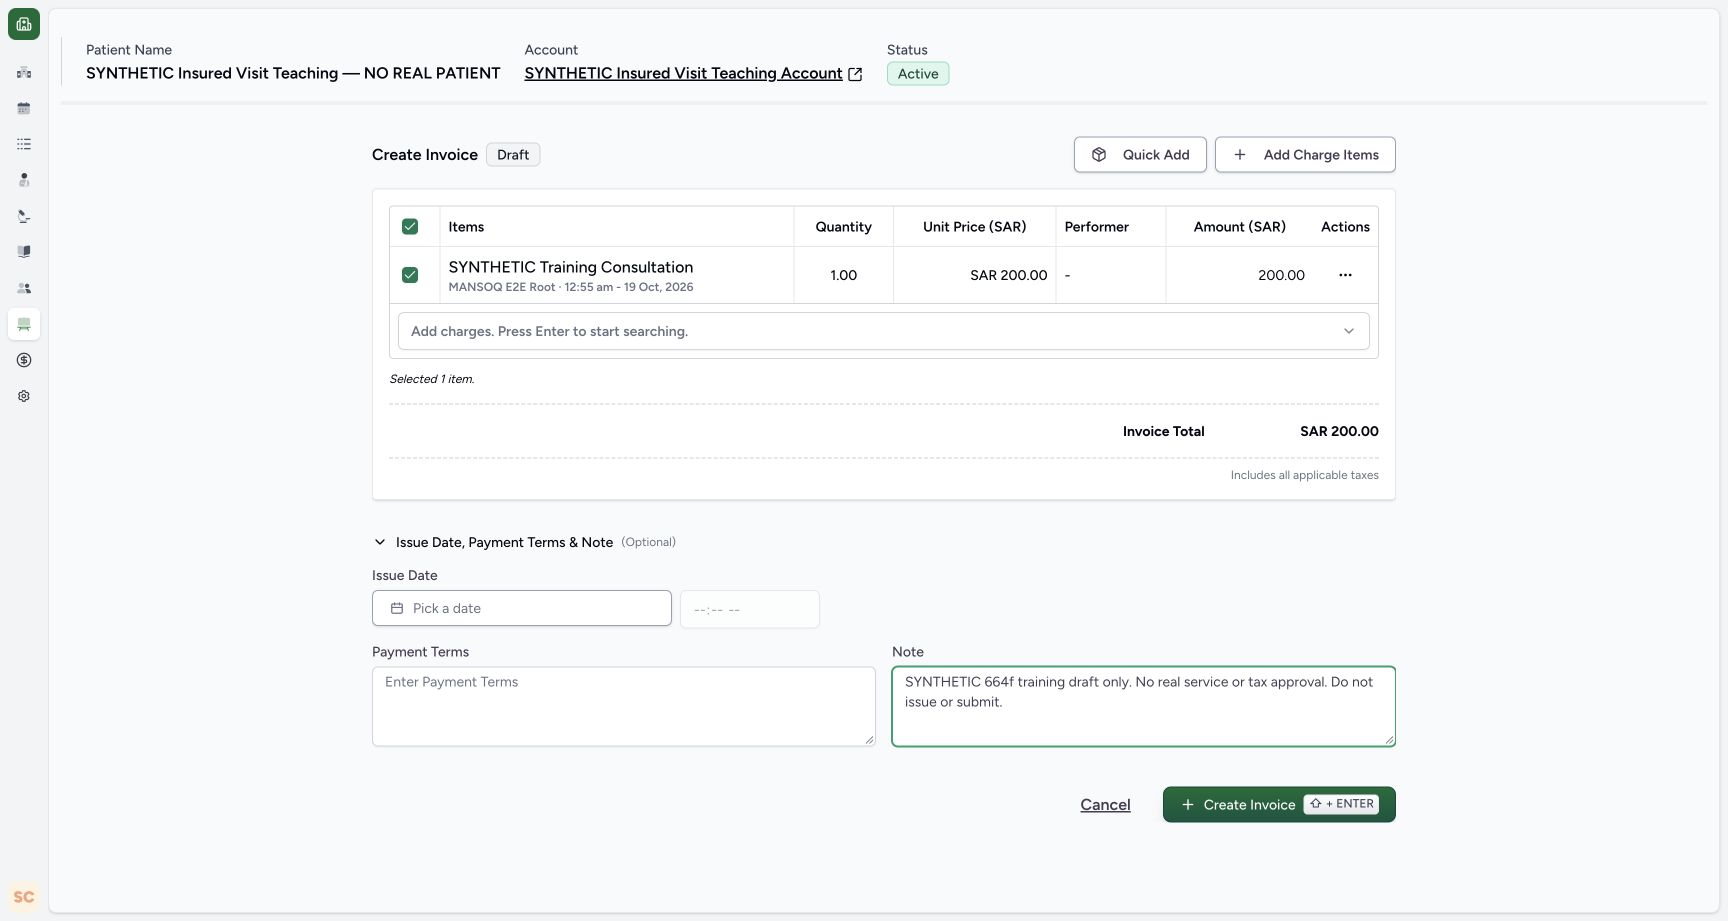Click the Quick Add button
1728x921 pixels.
pyautogui.click(x=1140, y=155)
